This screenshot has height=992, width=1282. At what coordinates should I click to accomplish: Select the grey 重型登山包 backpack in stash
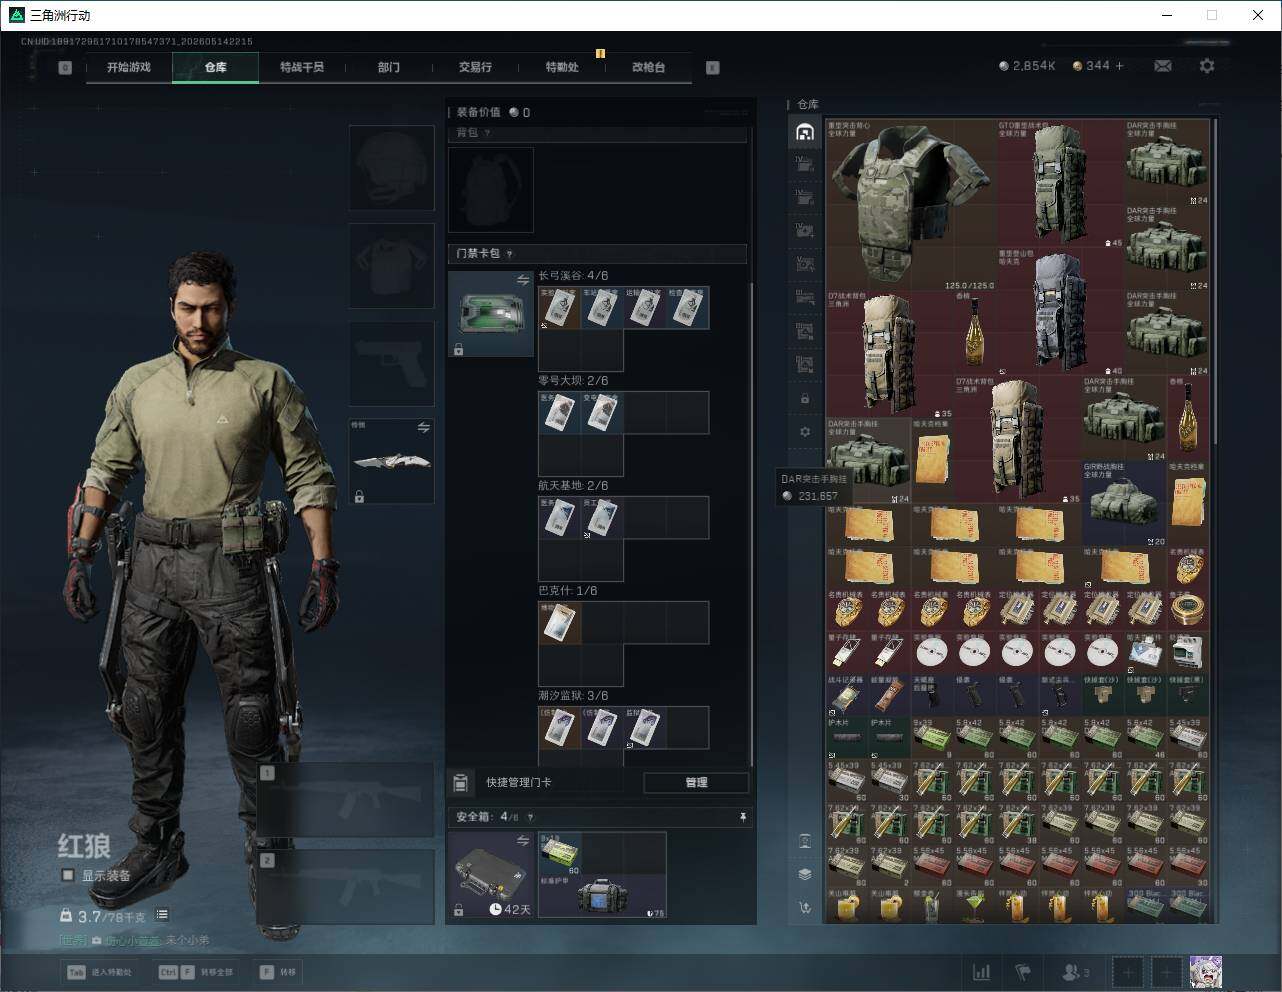pos(1060,312)
